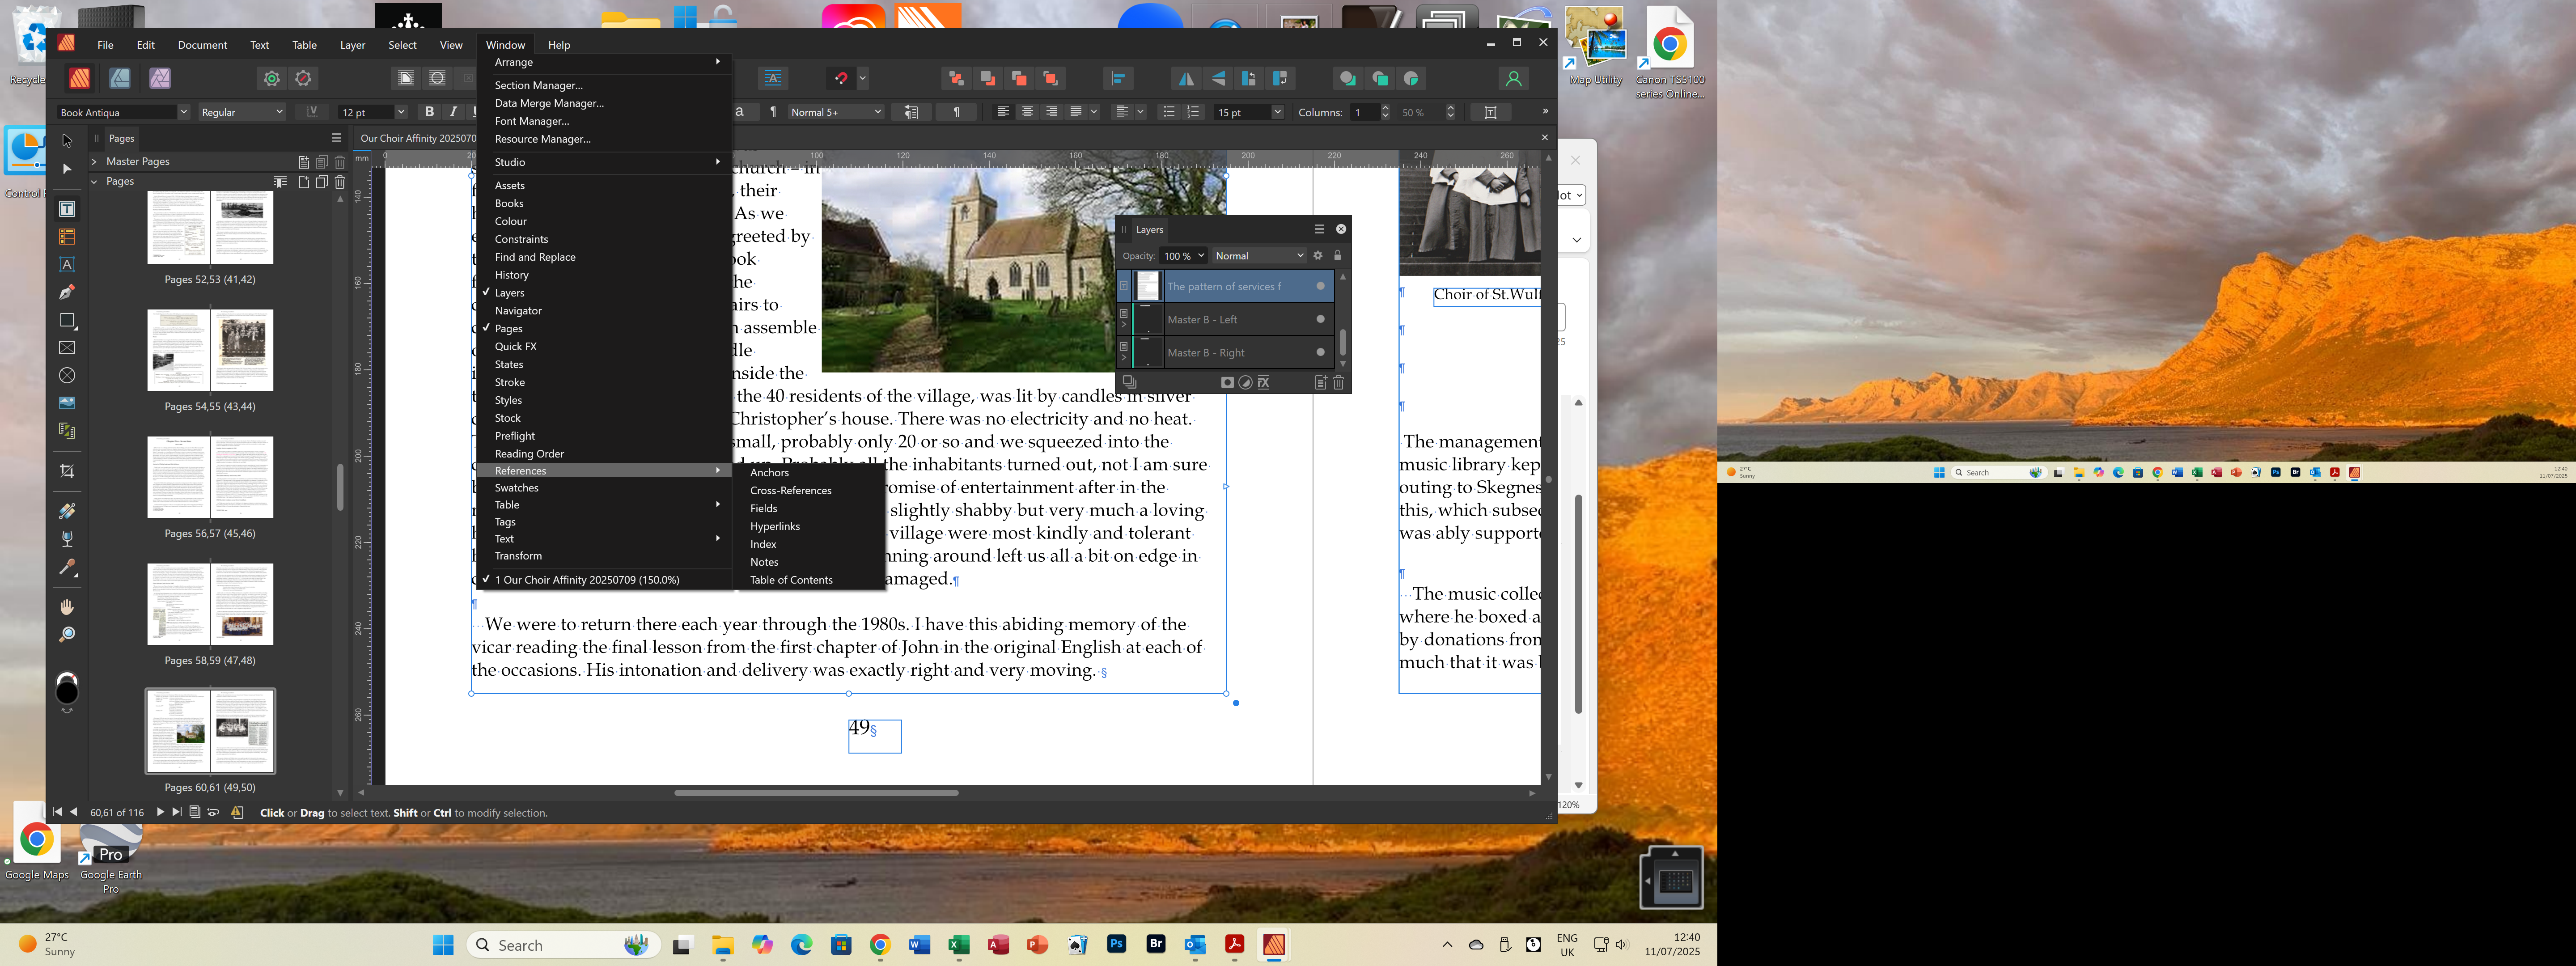Toggle visibility of 'The pattern of services f' layer
Viewport: 2576px width, 966px height.
click(x=1320, y=287)
